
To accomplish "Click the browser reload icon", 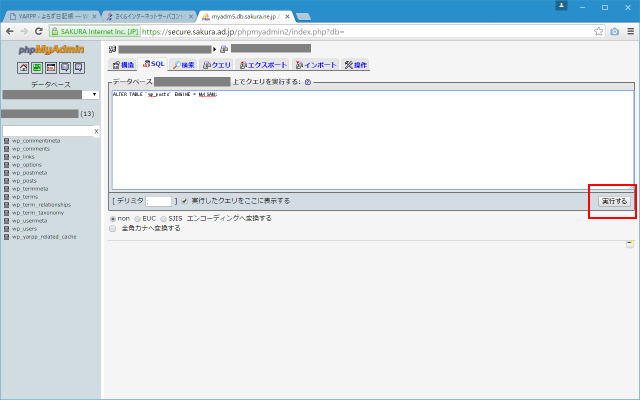I will pyautogui.click(x=37, y=31).
